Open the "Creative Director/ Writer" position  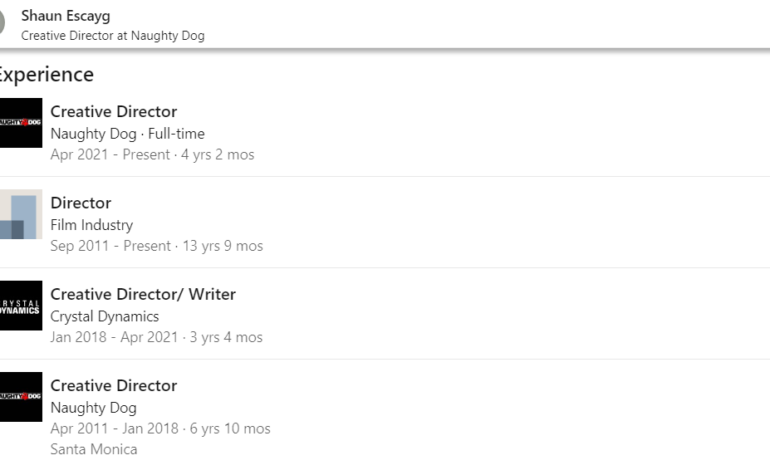click(143, 294)
